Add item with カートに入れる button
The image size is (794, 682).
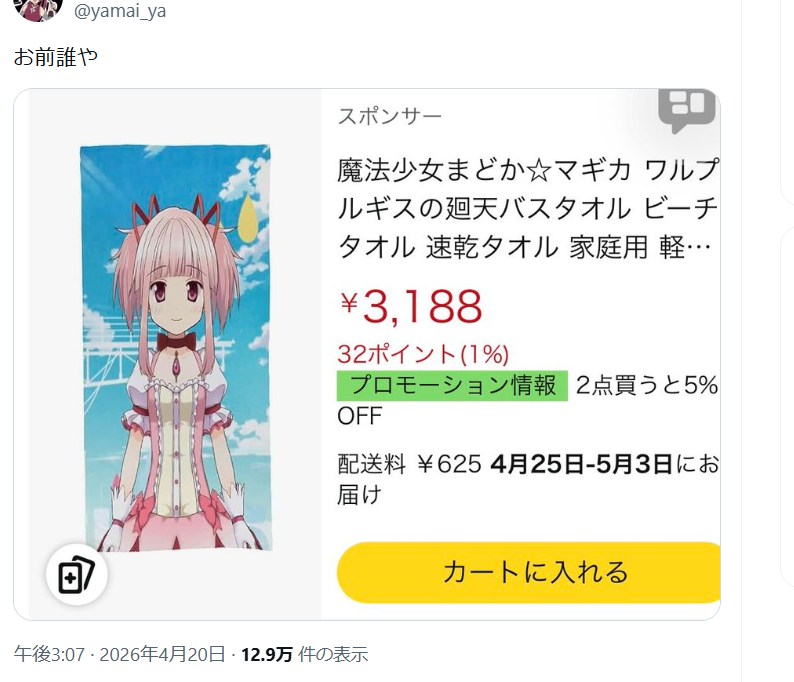[x=529, y=573]
